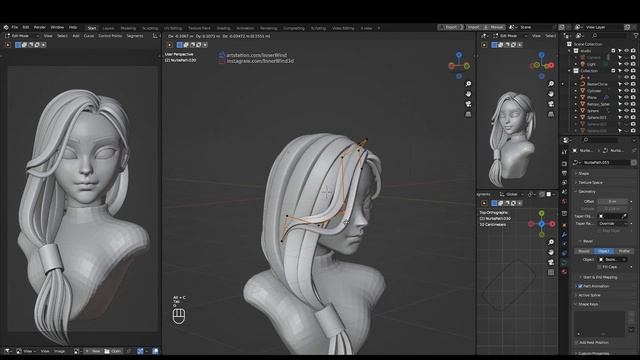This screenshot has height=360, width=640.
Task: Click the blue Z axis on main viewport gizmo
Action: coord(459,55)
